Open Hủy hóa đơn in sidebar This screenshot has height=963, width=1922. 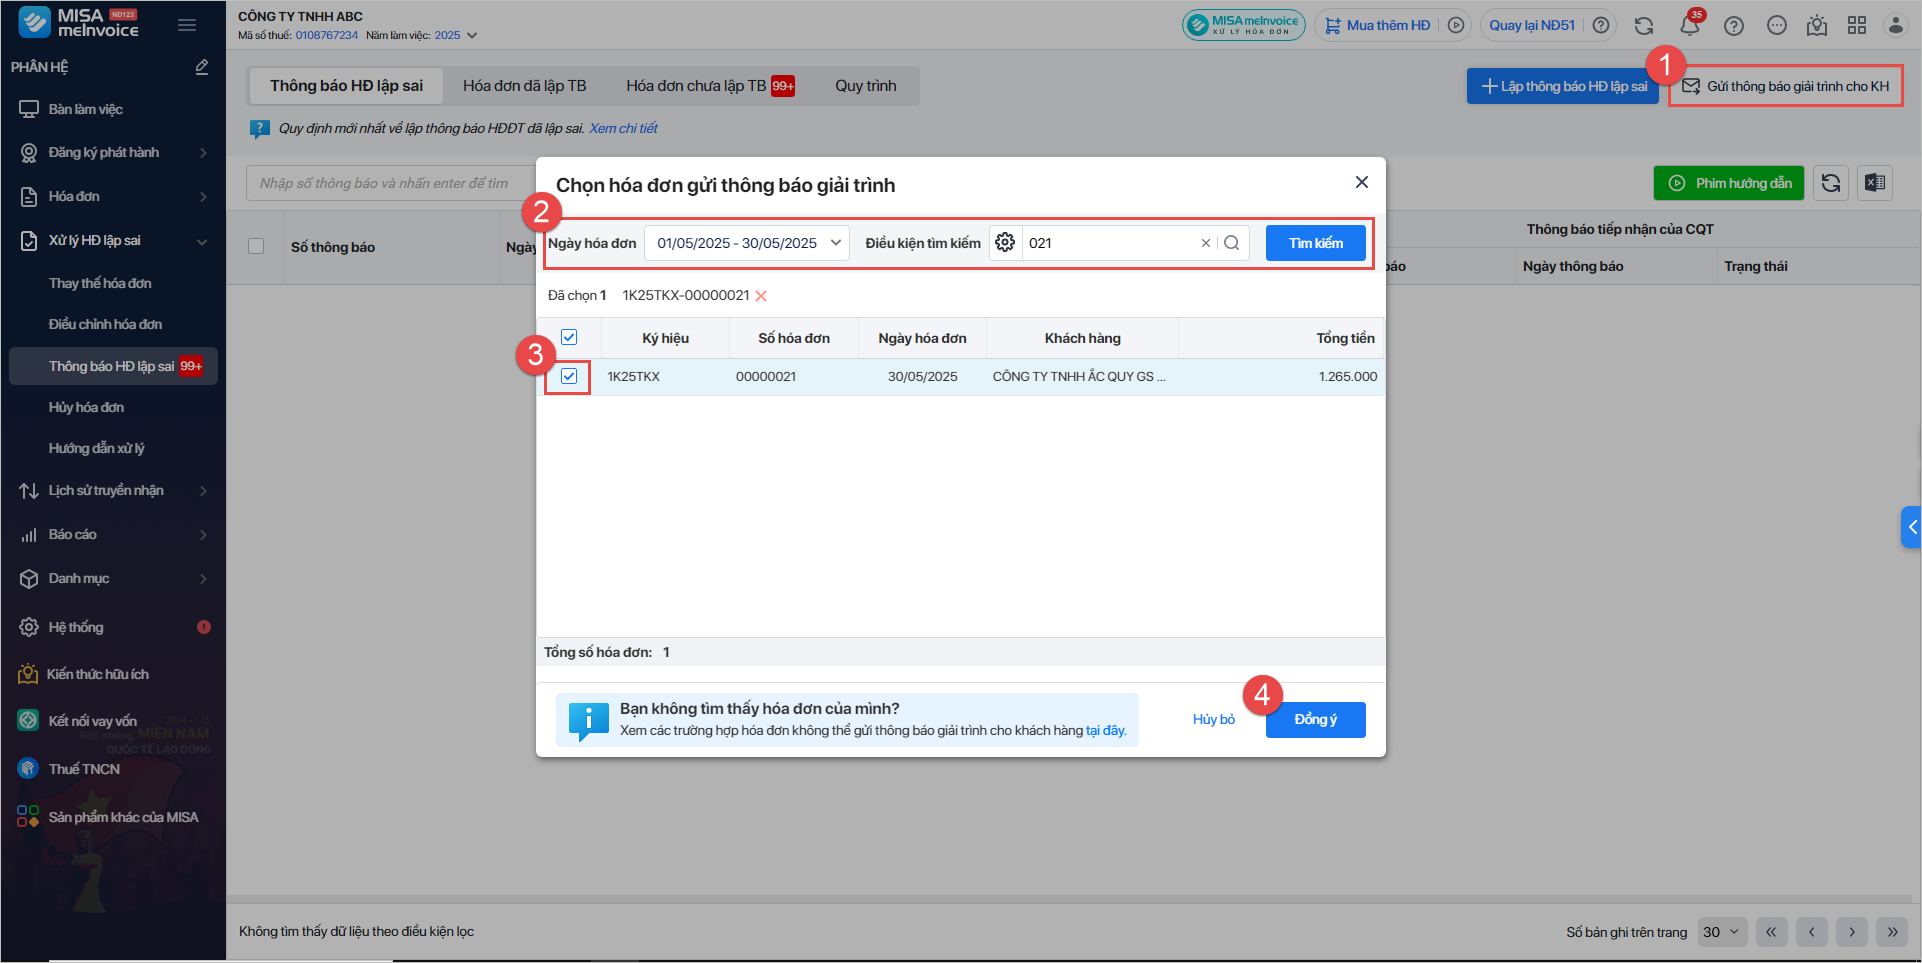86,407
